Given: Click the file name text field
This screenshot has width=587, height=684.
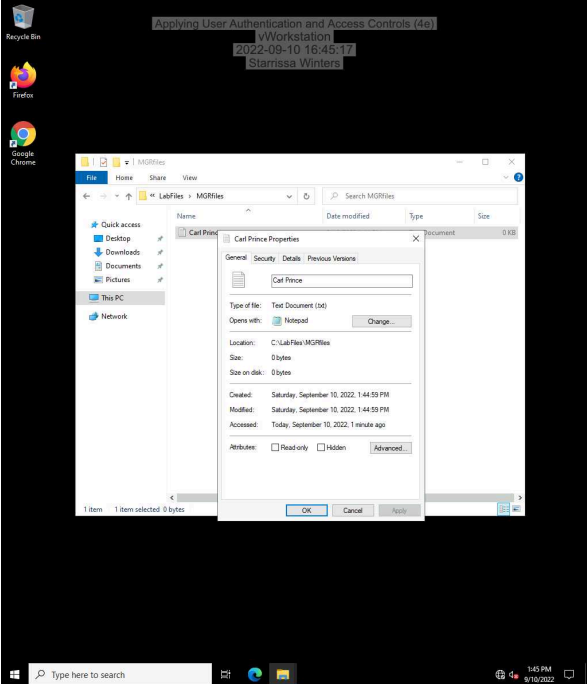Looking at the screenshot, I should pyautogui.click(x=341, y=280).
